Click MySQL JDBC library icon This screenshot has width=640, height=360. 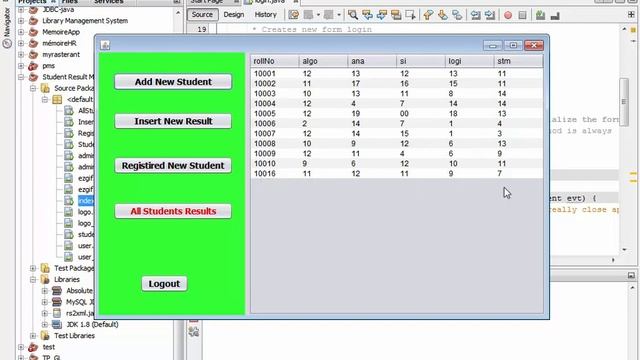pyautogui.click(x=57, y=302)
